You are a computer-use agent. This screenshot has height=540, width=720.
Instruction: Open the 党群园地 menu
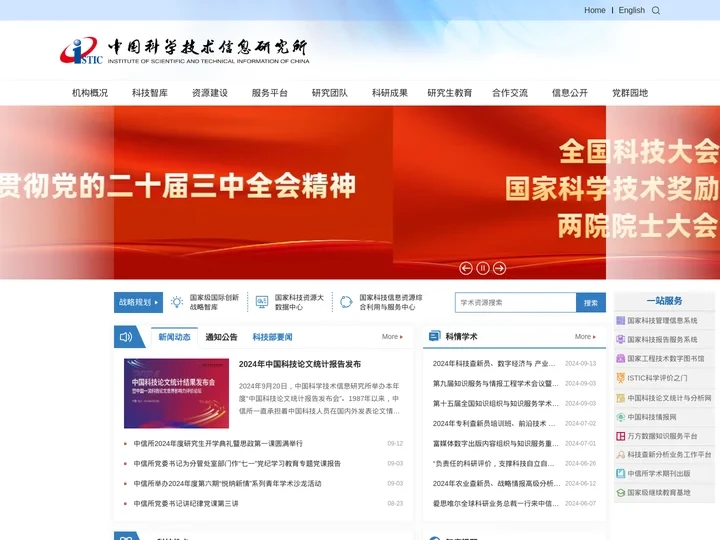pyautogui.click(x=630, y=93)
